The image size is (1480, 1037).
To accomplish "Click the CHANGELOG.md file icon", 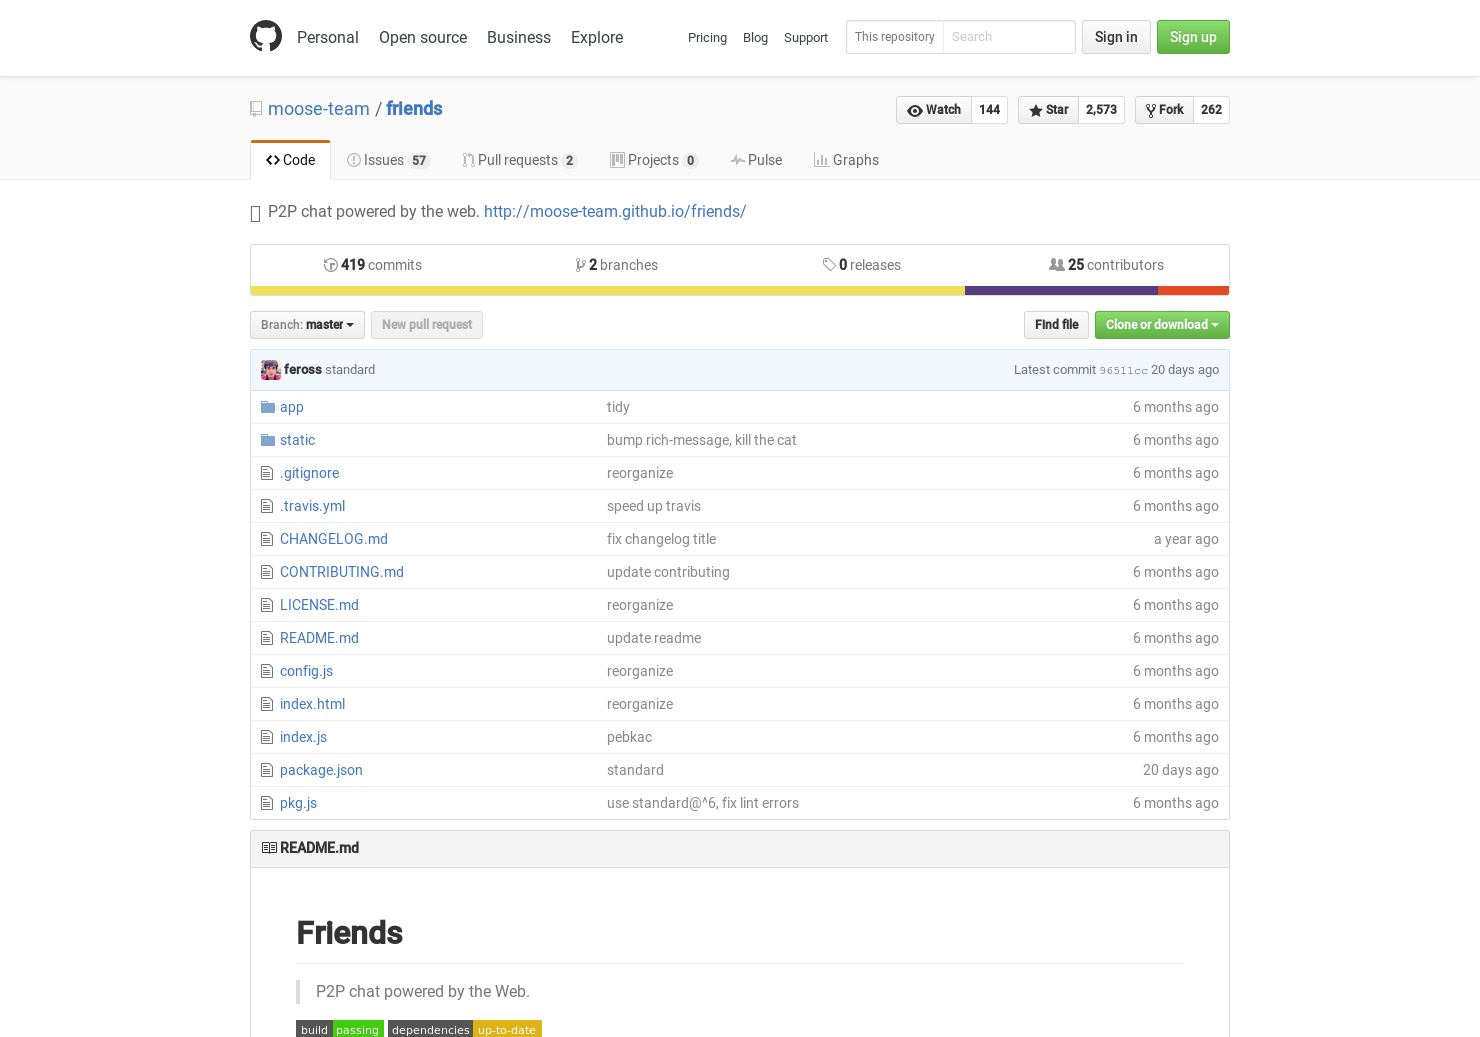I will (267, 539).
